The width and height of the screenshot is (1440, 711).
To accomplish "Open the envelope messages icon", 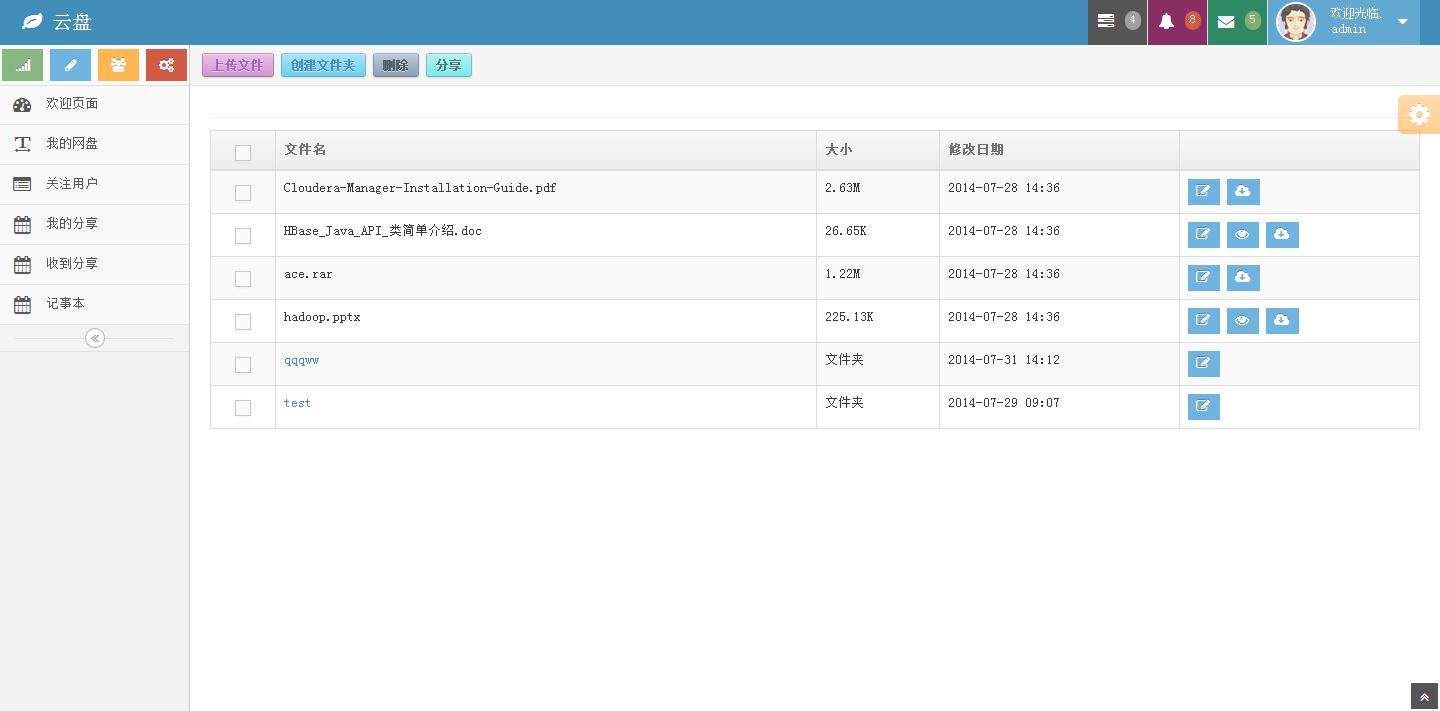I will tap(1226, 21).
